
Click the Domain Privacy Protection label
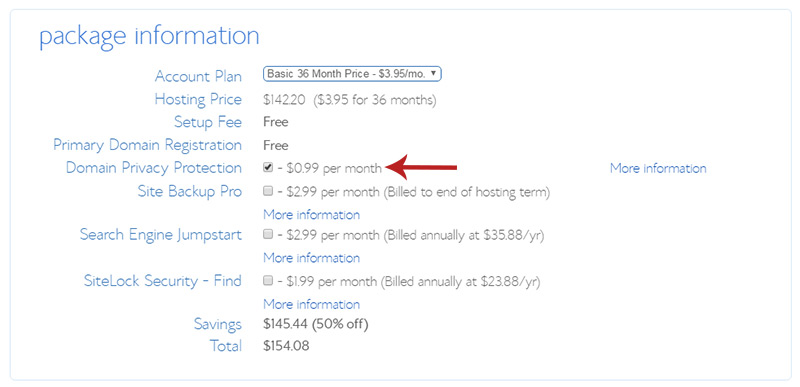(154, 168)
